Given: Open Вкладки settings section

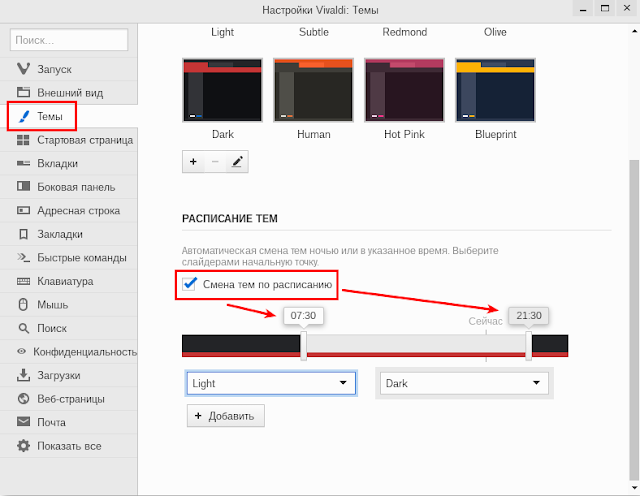Looking at the screenshot, I should 69,163.
